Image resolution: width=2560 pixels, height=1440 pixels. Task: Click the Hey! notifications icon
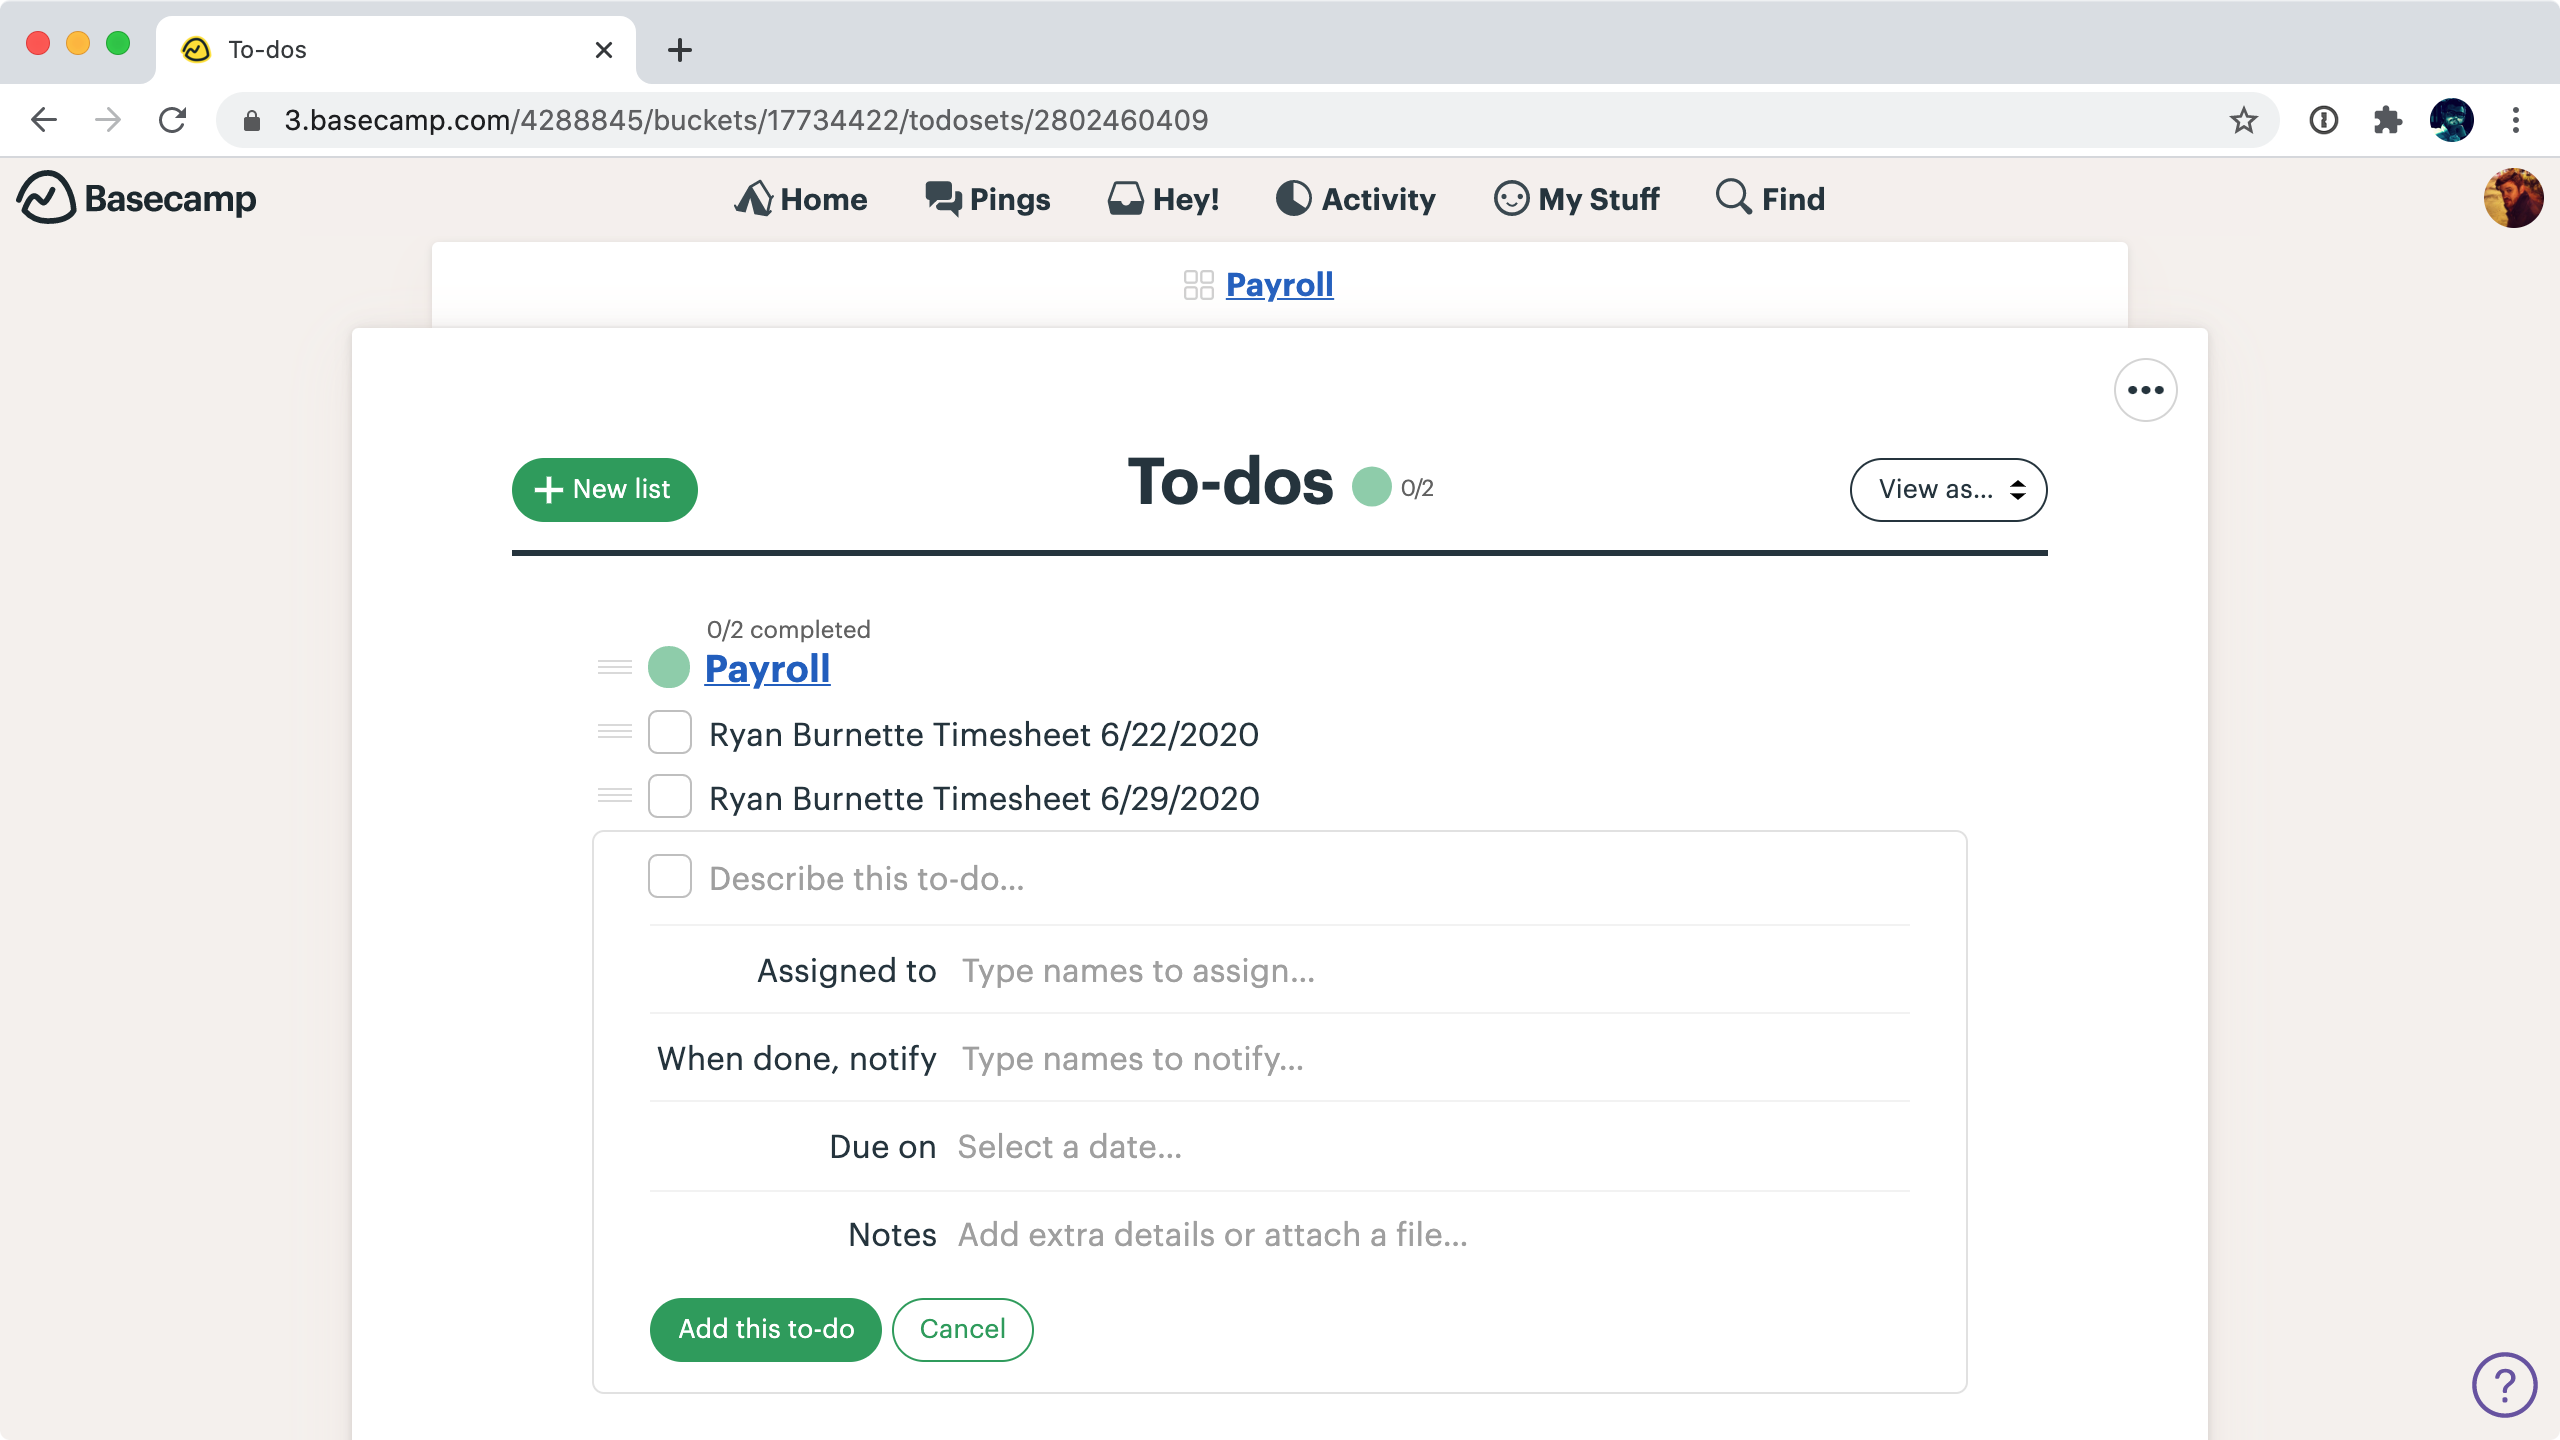coord(1162,199)
